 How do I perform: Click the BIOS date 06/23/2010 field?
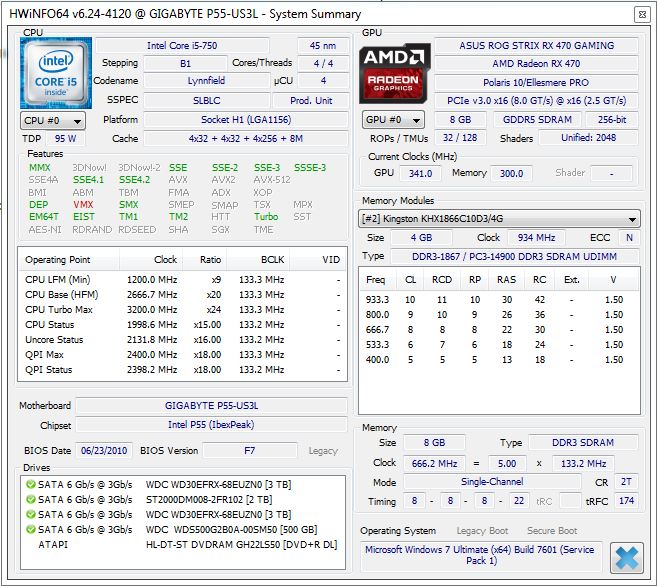(104, 451)
